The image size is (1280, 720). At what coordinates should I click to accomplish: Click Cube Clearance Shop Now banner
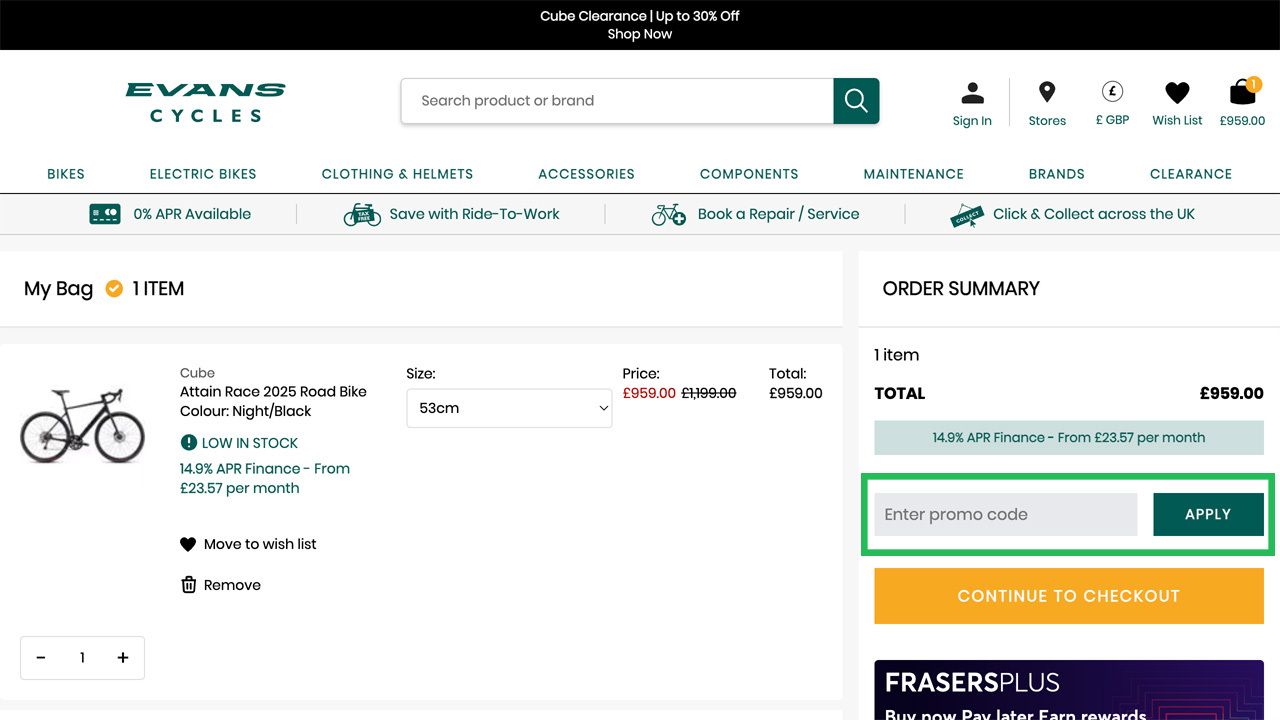(x=640, y=25)
